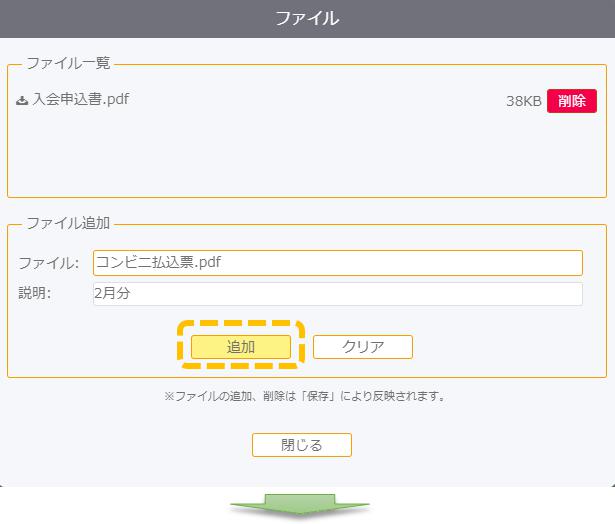Click the blank area inside ファイル一覧 list
615x524 pixels.
[307, 155]
